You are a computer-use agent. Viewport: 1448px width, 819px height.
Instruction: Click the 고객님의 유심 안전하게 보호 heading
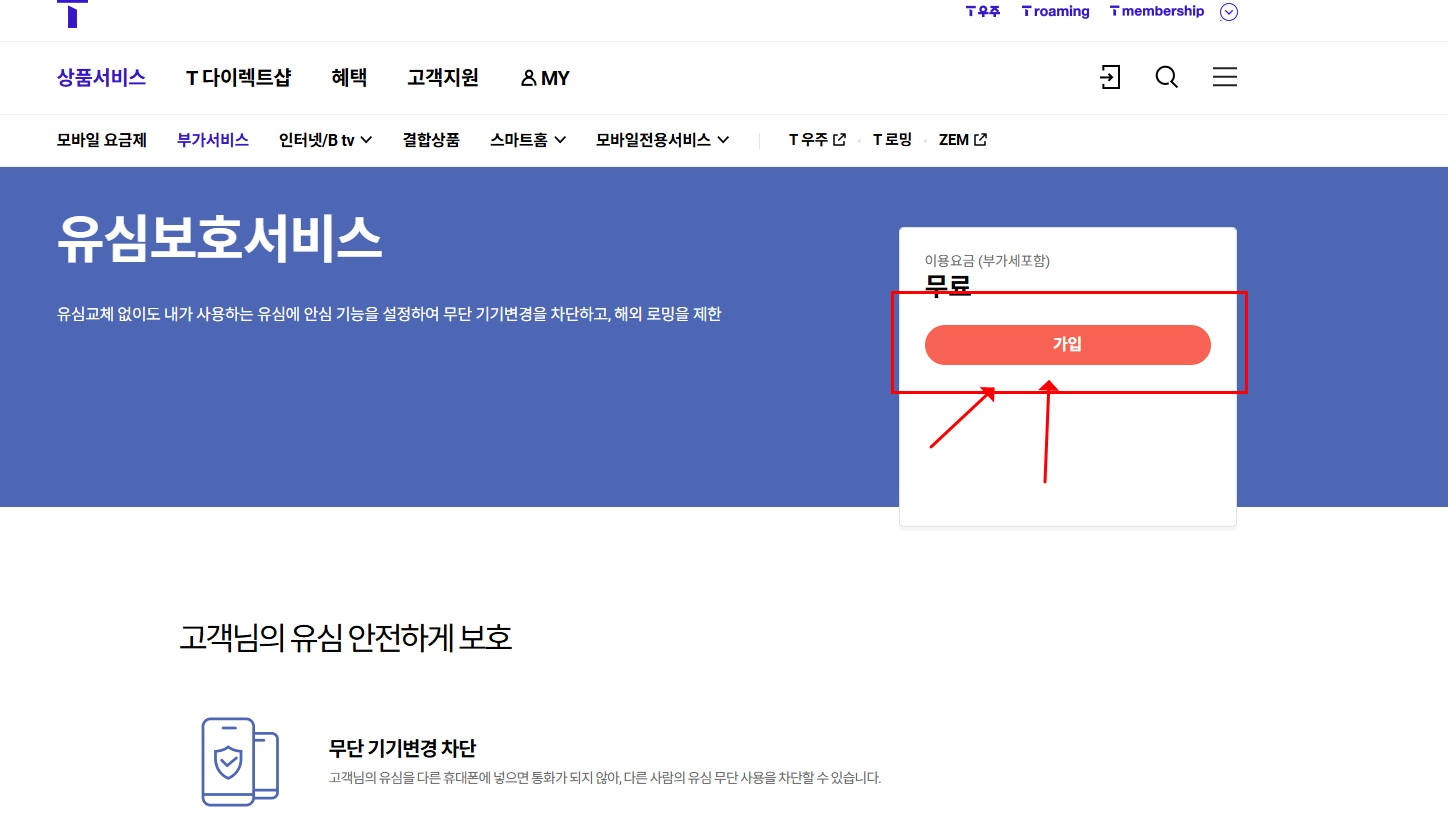point(345,637)
